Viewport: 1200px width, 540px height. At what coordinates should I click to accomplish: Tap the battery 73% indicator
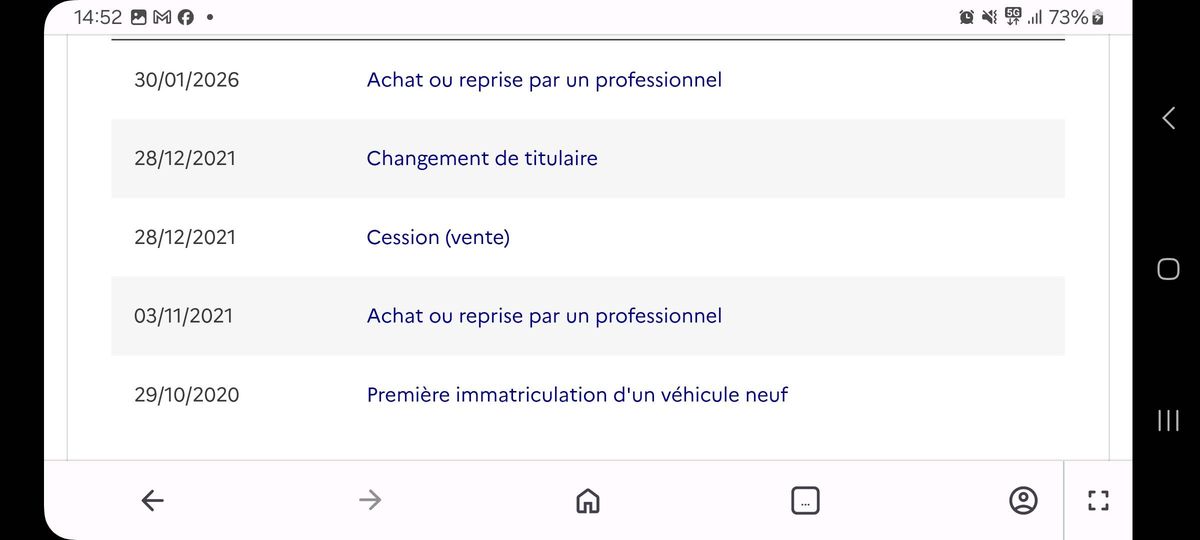[1076, 18]
